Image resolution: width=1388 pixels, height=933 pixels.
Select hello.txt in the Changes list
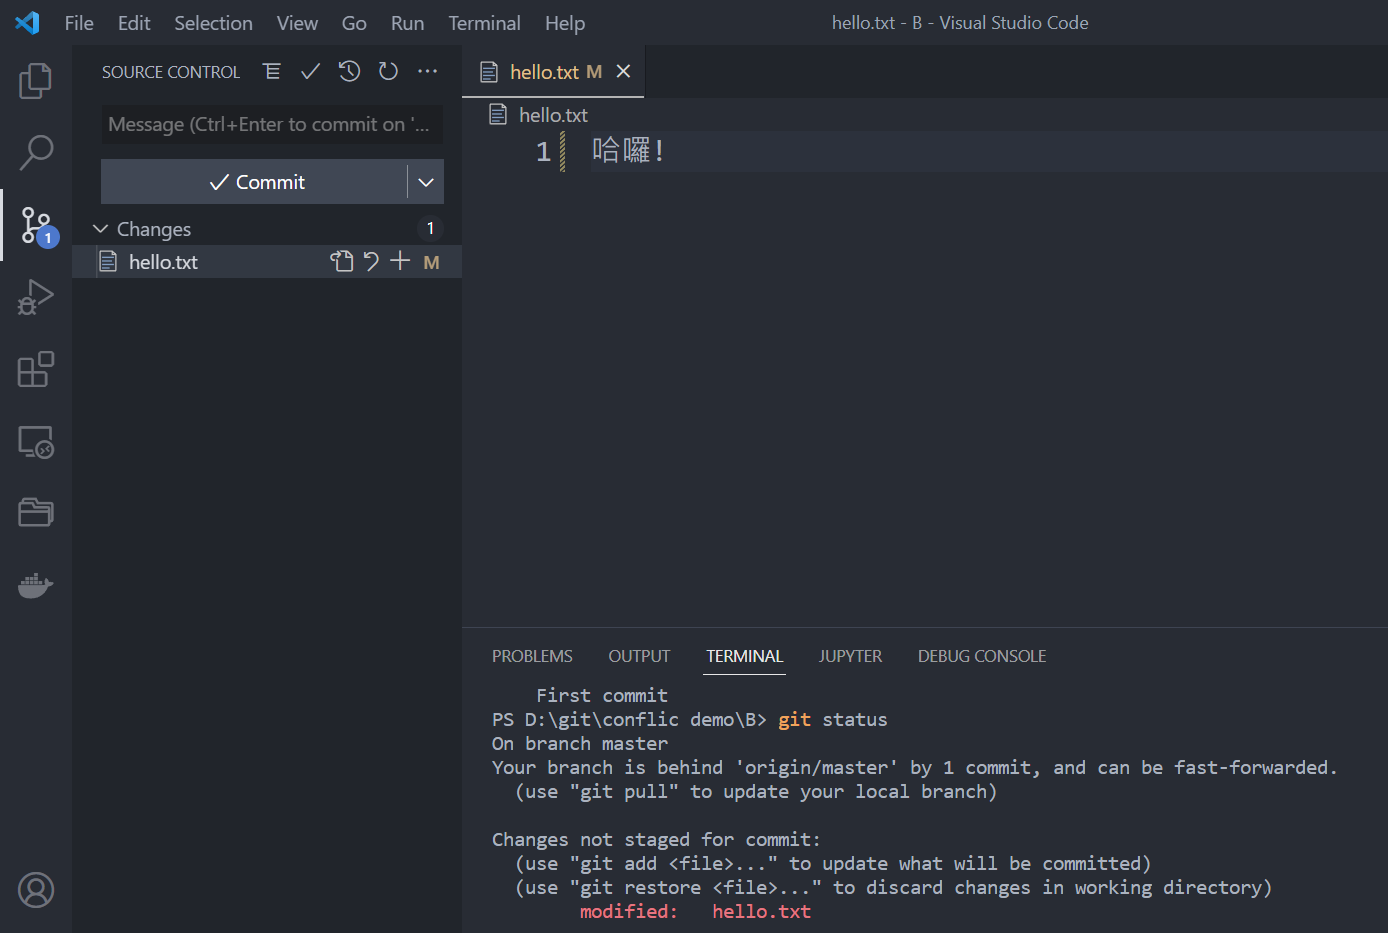pyautogui.click(x=267, y=262)
